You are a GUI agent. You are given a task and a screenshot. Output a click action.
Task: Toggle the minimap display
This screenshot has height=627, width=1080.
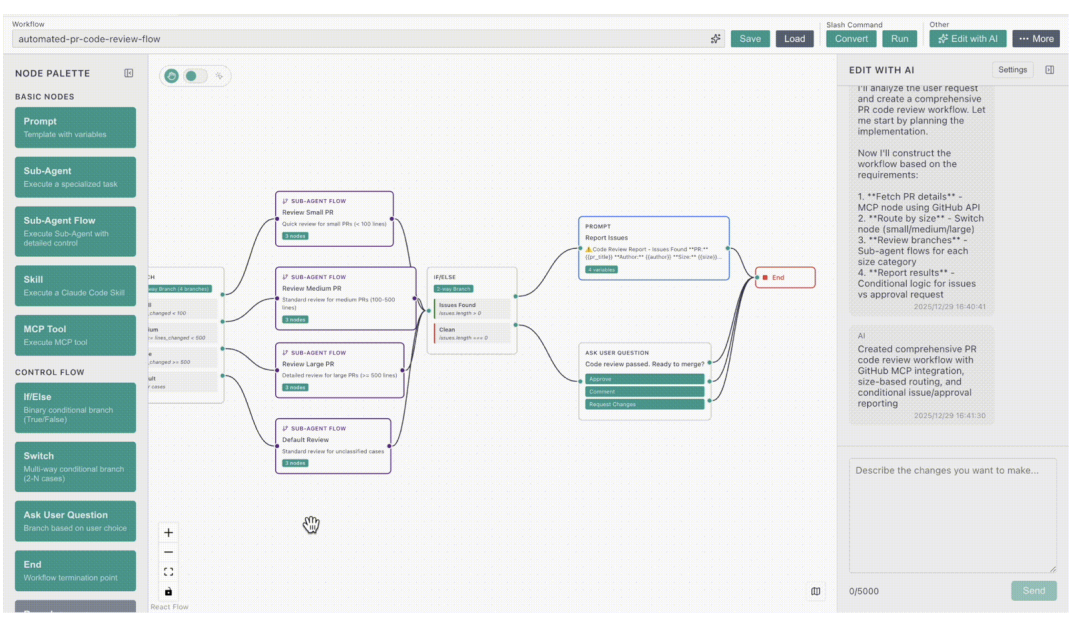(x=816, y=591)
